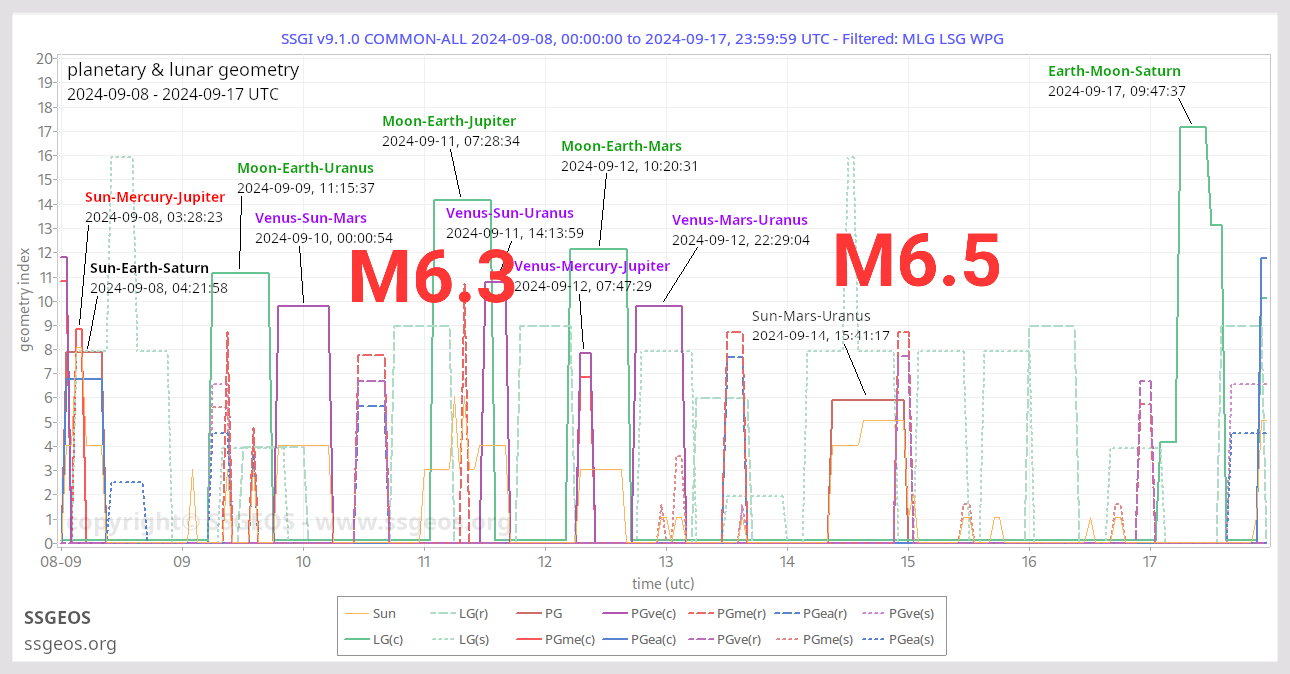This screenshot has width=1290, height=674.
Task: Click the Moon-Earth-Jupiter annotation label
Action: 450,121
